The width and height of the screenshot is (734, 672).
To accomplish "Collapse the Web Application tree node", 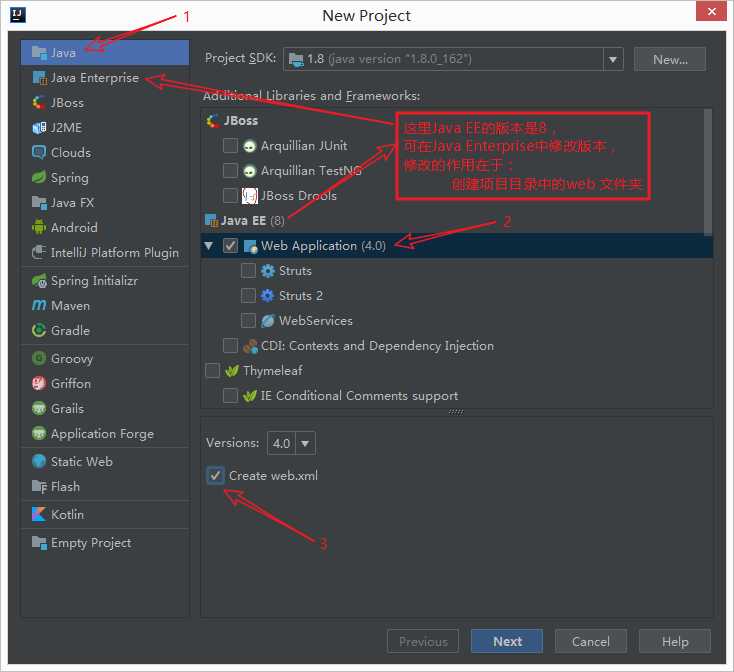I will [209, 246].
